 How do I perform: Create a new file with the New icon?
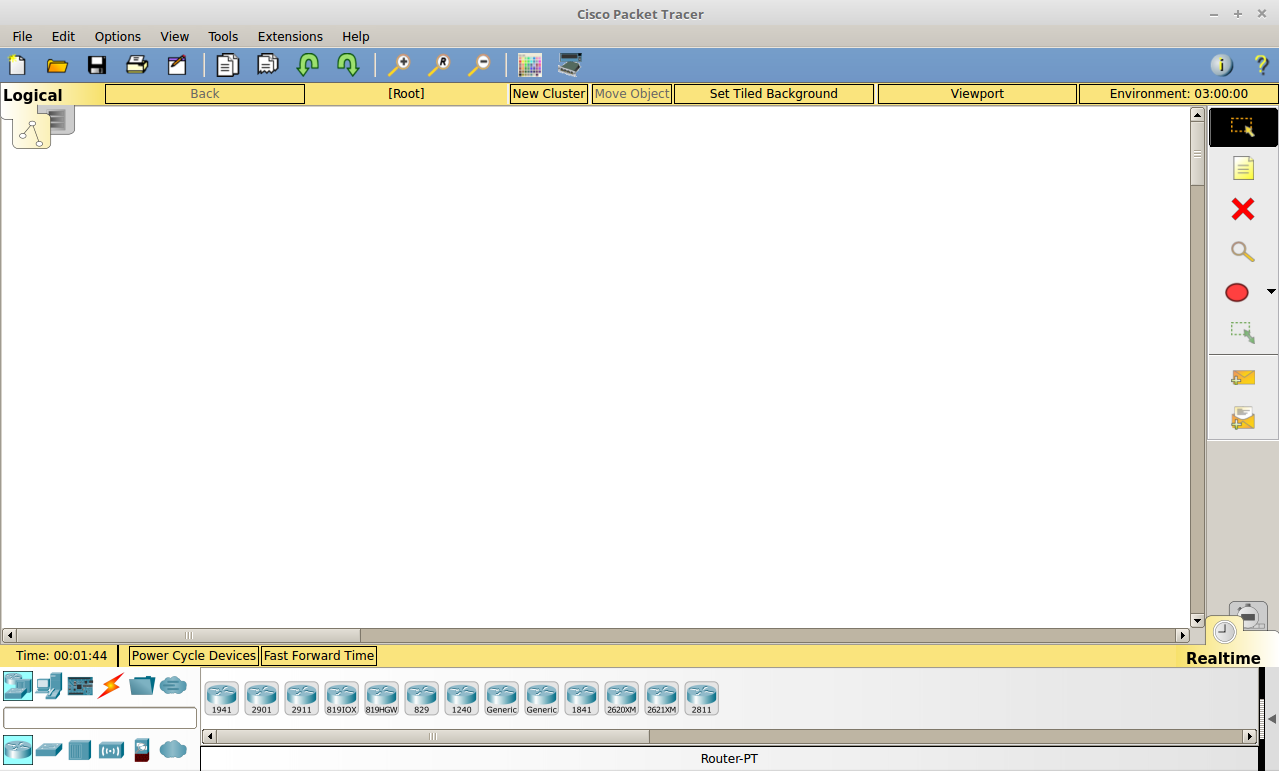tap(17, 66)
